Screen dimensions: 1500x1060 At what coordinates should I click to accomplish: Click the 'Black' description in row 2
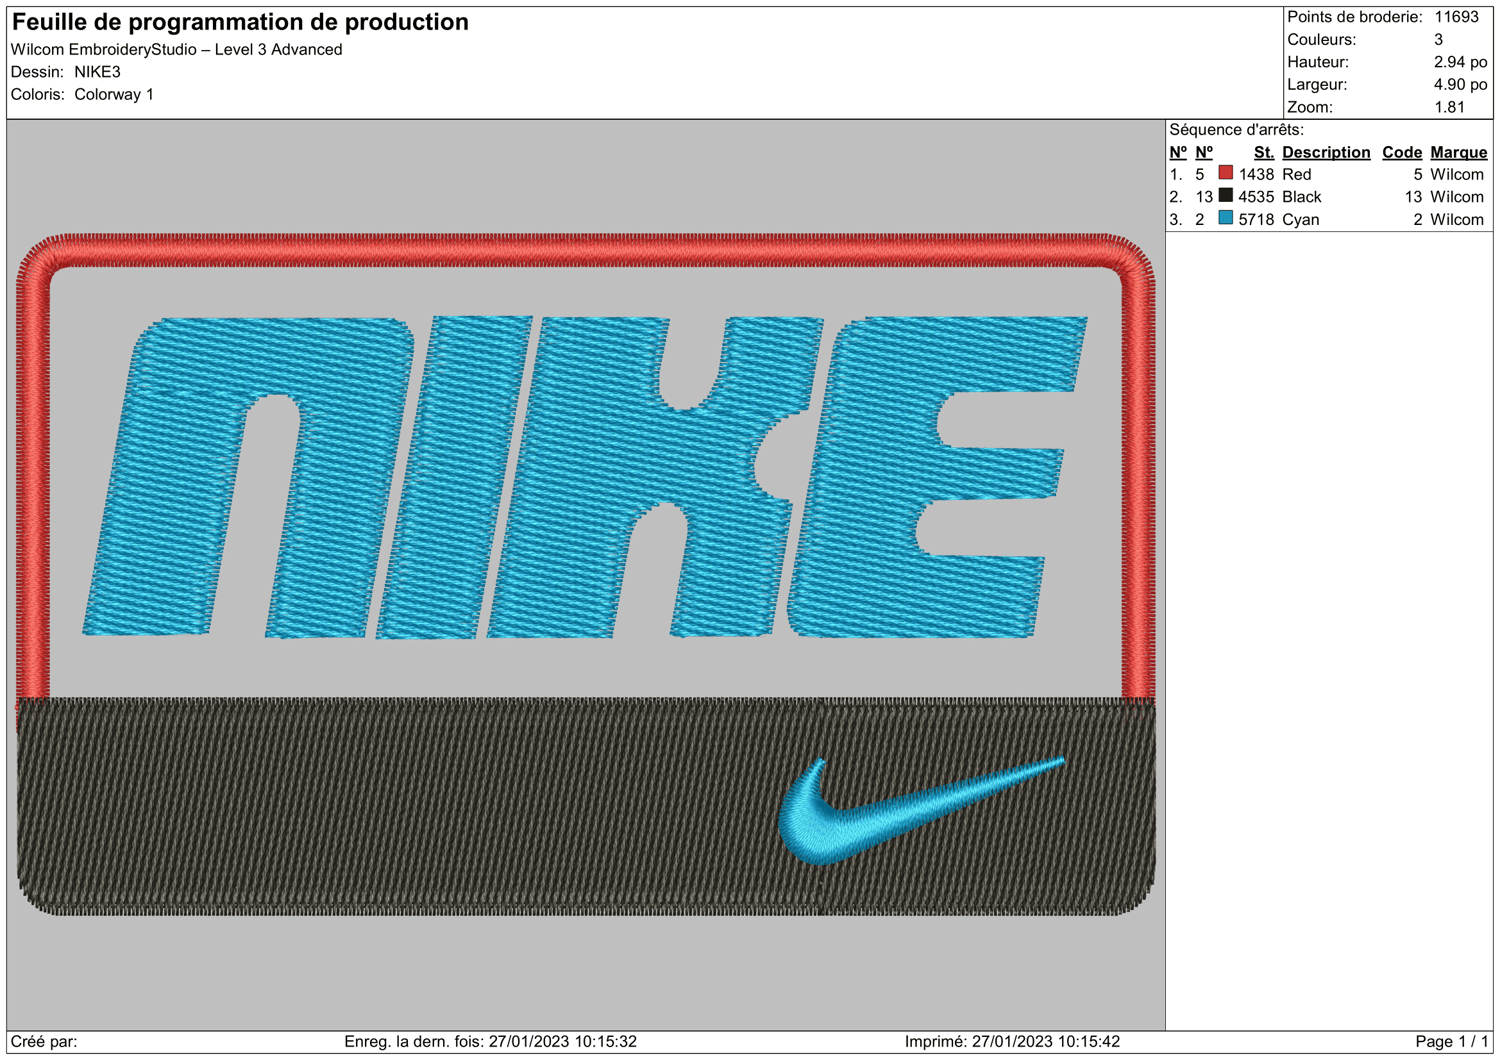point(1301,197)
